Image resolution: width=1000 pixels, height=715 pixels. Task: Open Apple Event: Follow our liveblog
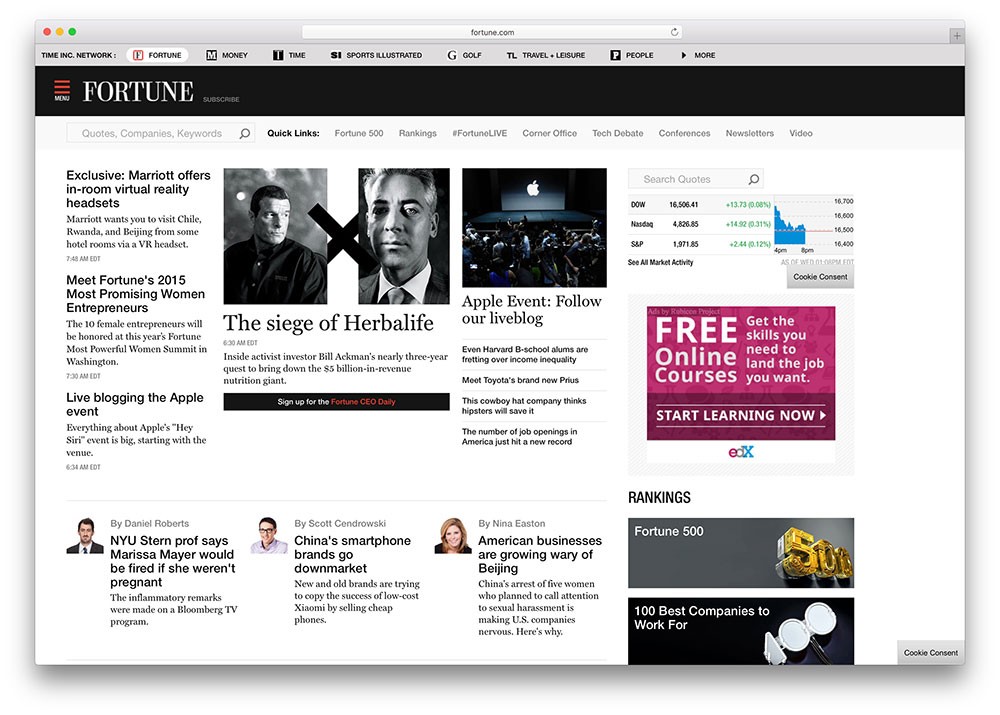[532, 309]
